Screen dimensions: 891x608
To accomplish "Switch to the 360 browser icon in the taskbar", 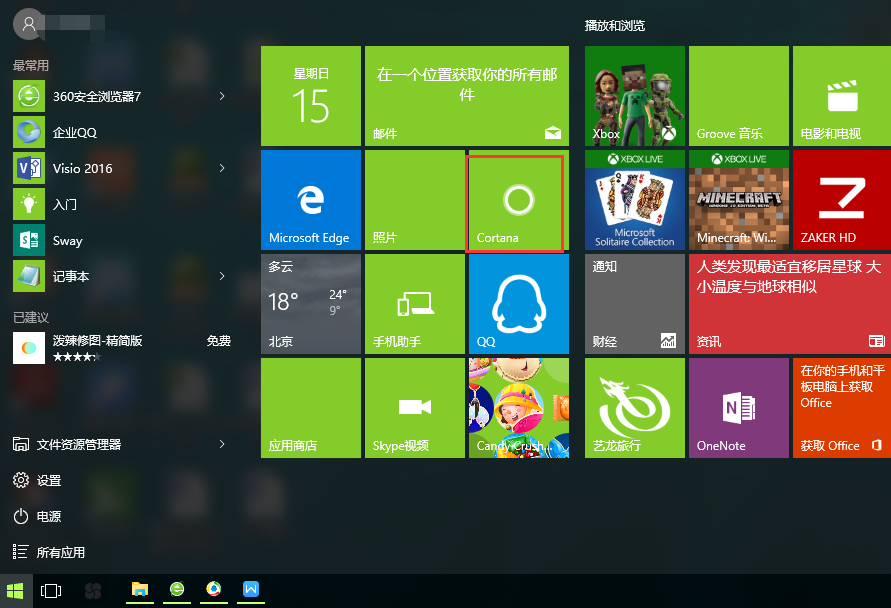I will [177, 590].
